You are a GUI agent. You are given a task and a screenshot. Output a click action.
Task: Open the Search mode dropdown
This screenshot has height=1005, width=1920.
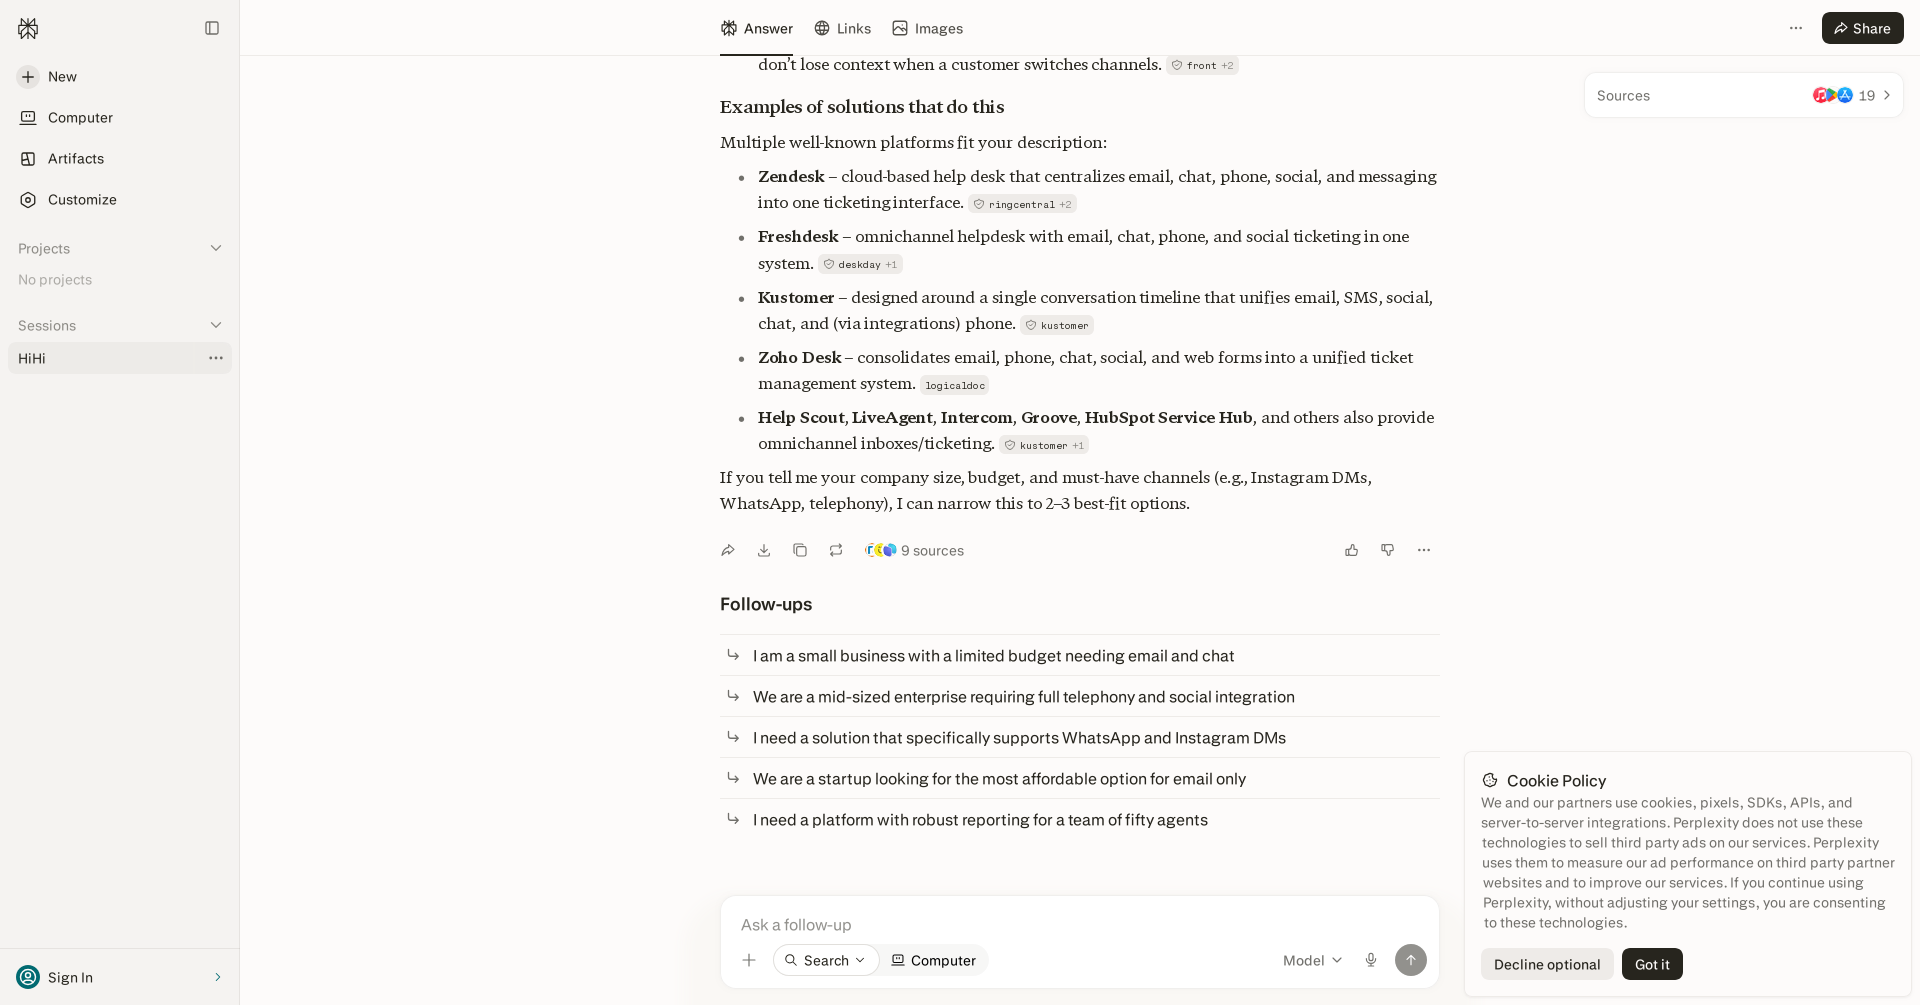coord(826,960)
